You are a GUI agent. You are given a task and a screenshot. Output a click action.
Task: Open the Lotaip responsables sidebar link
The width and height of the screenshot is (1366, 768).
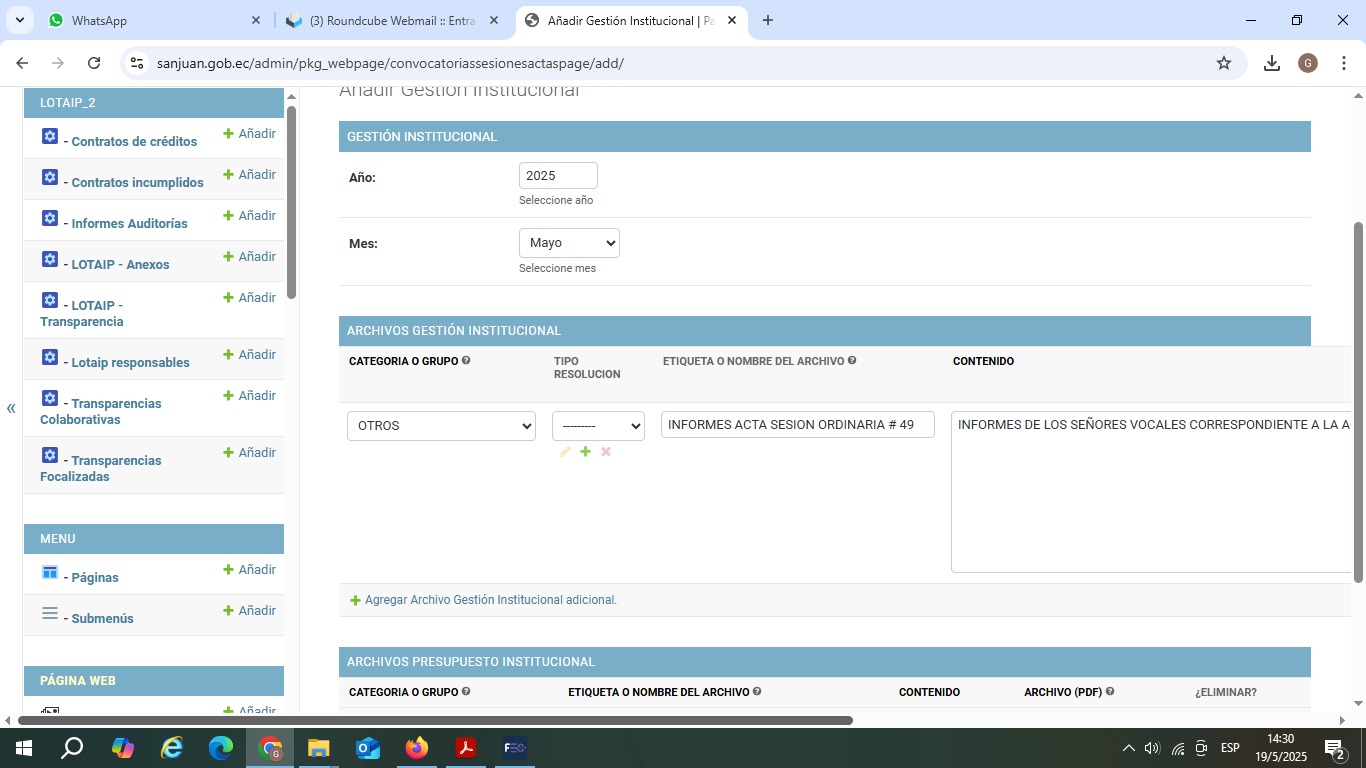point(130,362)
